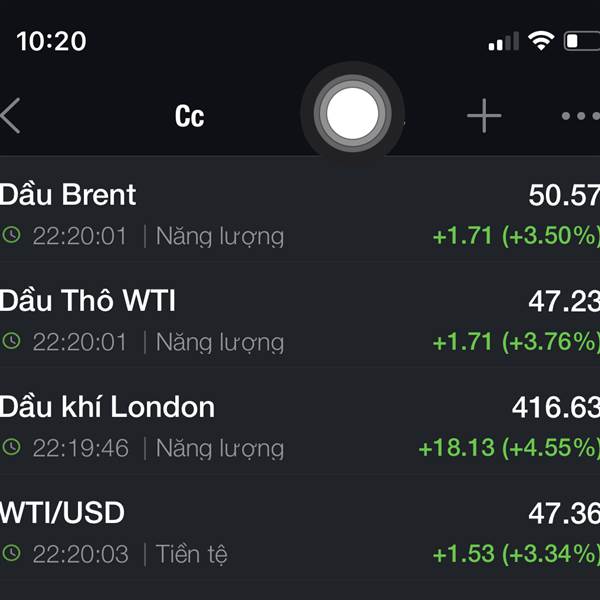The image size is (600, 600).
Task: Select the WTI/USD currency entry
Action: (300, 533)
